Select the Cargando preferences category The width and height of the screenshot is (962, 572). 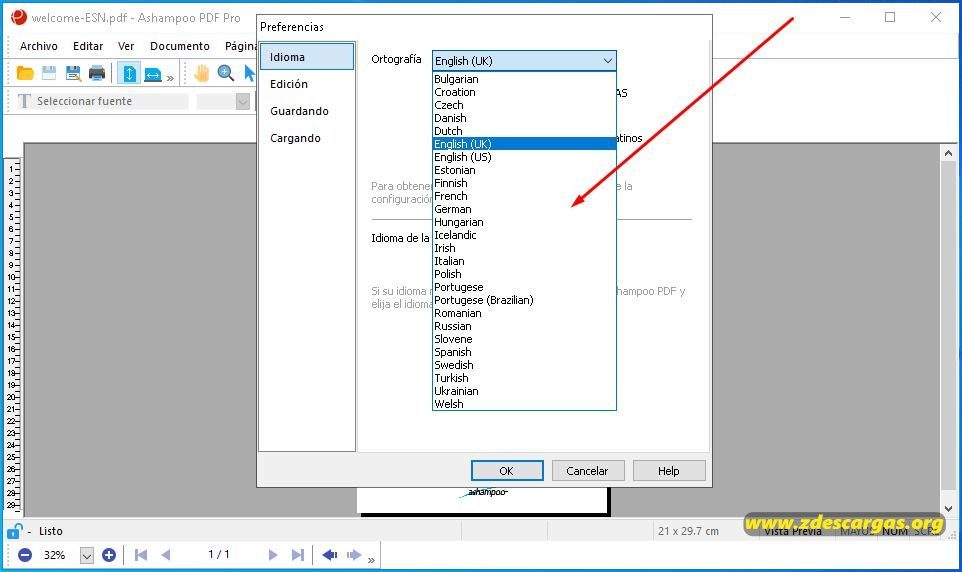[307, 138]
